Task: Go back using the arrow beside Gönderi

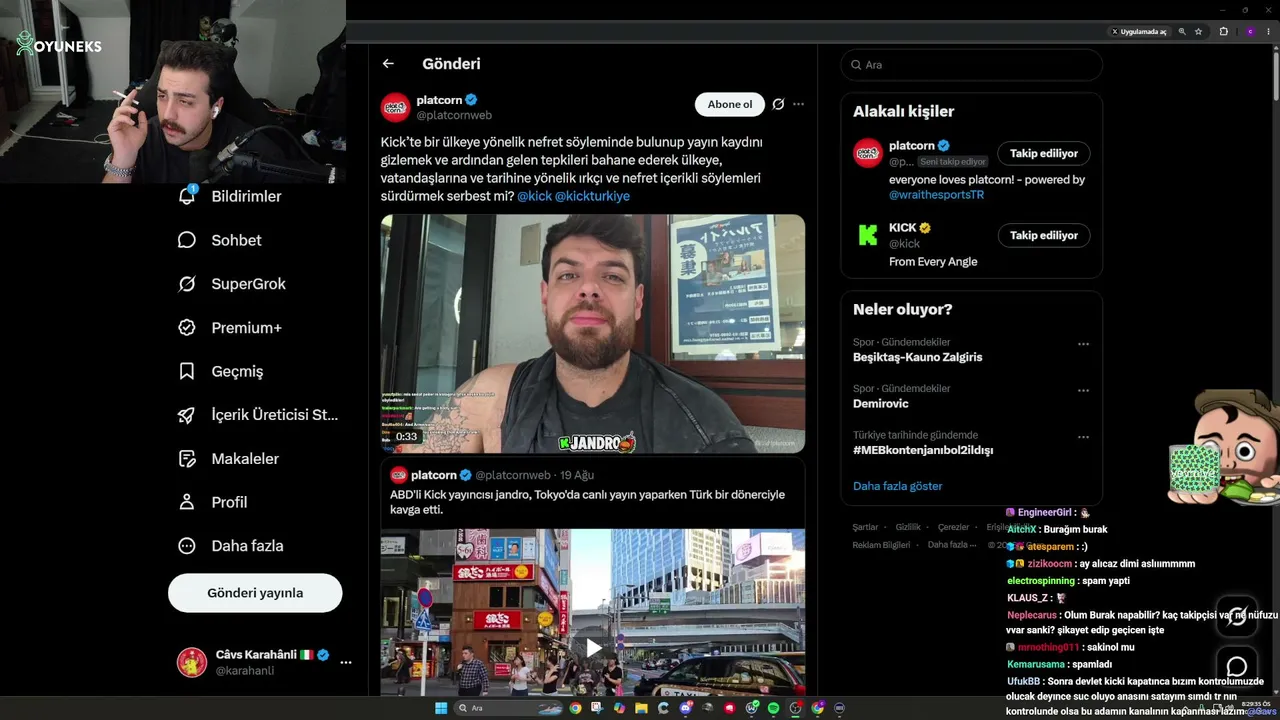Action: point(388,64)
